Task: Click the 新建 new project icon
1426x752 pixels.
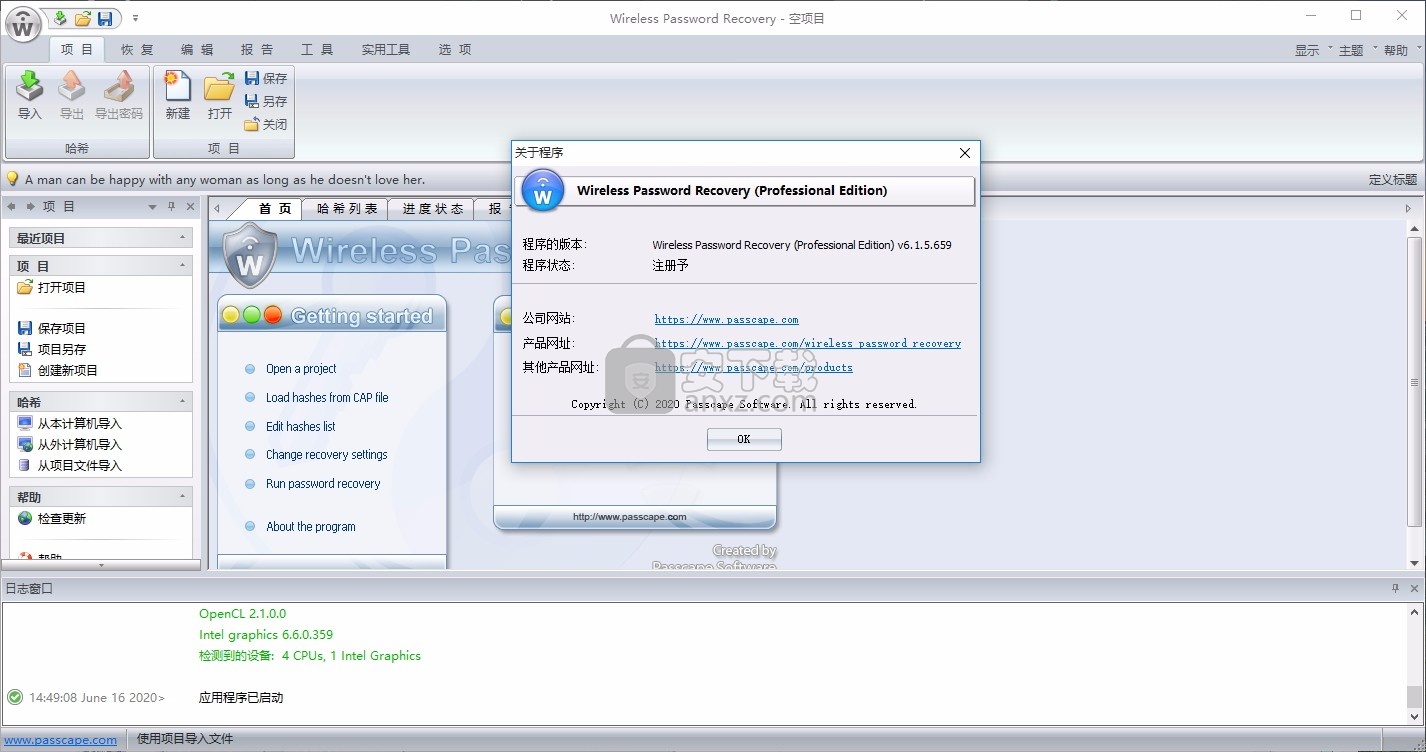Action: [x=178, y=96]
